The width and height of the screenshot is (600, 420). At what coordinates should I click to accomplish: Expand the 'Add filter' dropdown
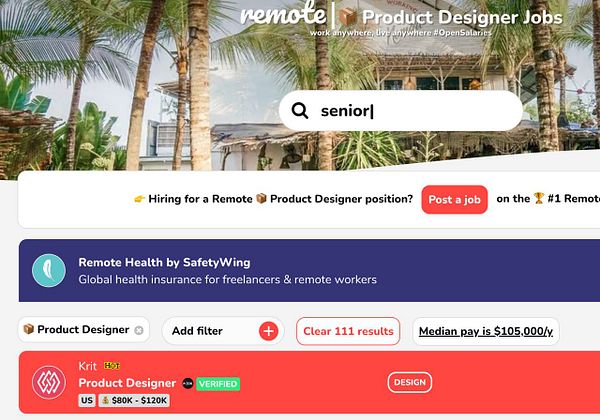[x=223, y=331]
